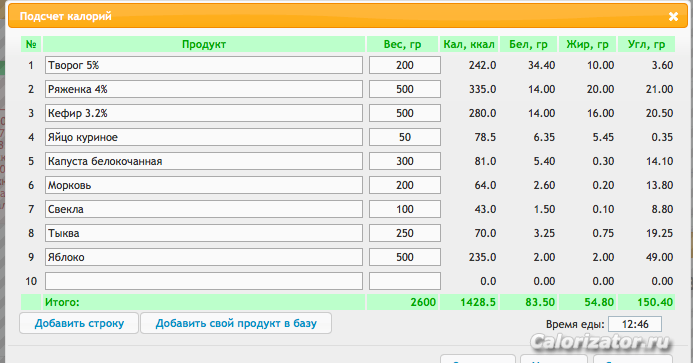The height and width of the screenshot is (363, 693).
Task: Edit weight field for Свекла
Action: click(x=405, y=209)
